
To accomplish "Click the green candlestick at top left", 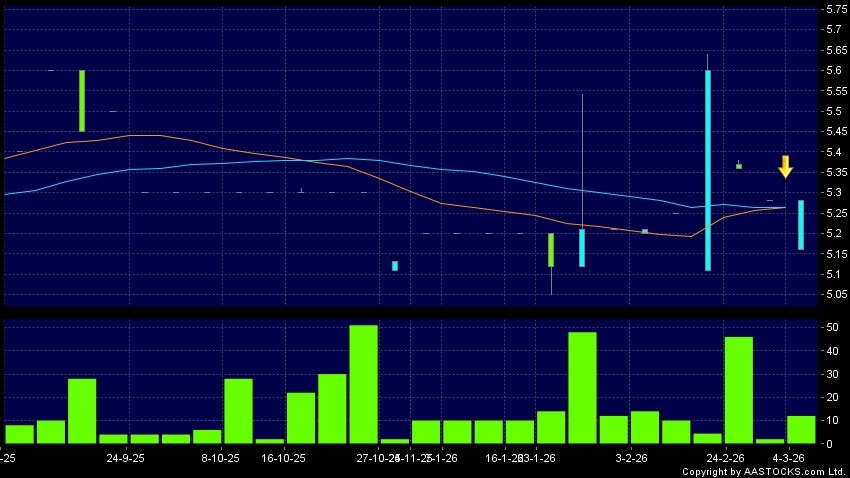I will coord(82,100).
